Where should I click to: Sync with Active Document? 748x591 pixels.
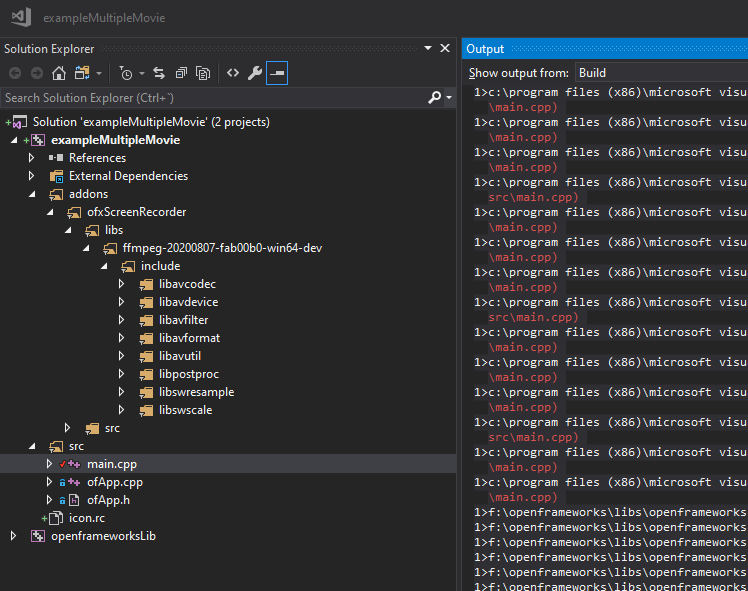pyautogui.click(x=159, y=73)
